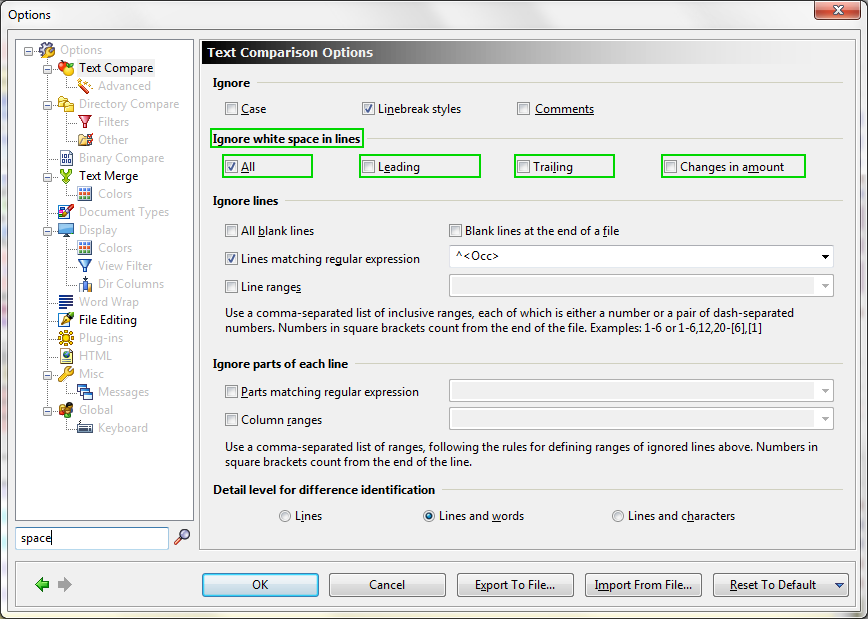Image resolution: width=868 pixels, height=619 pixels.
Task: Click the Keyboard icon in tree
Action: pyautogui.click(x=85, y=428)
